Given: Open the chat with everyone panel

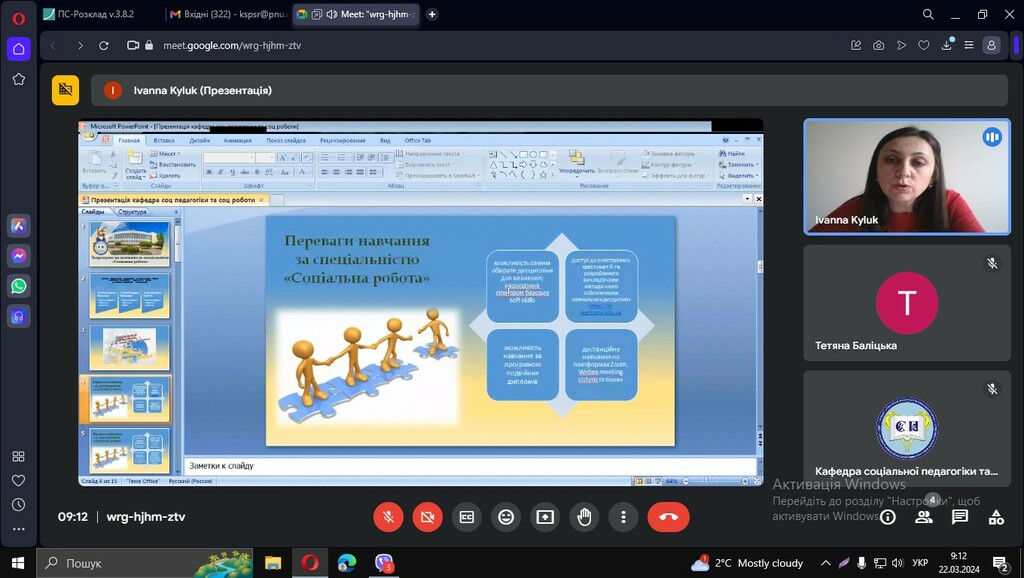Looking at the screenshot, I should coord(960,517).
